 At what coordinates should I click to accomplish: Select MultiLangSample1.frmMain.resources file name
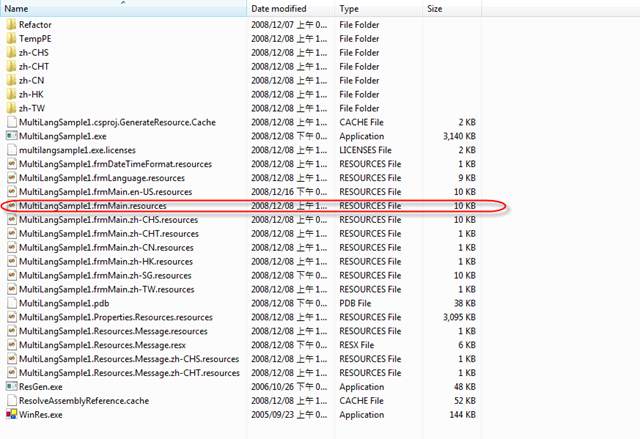tap(93, 206)
